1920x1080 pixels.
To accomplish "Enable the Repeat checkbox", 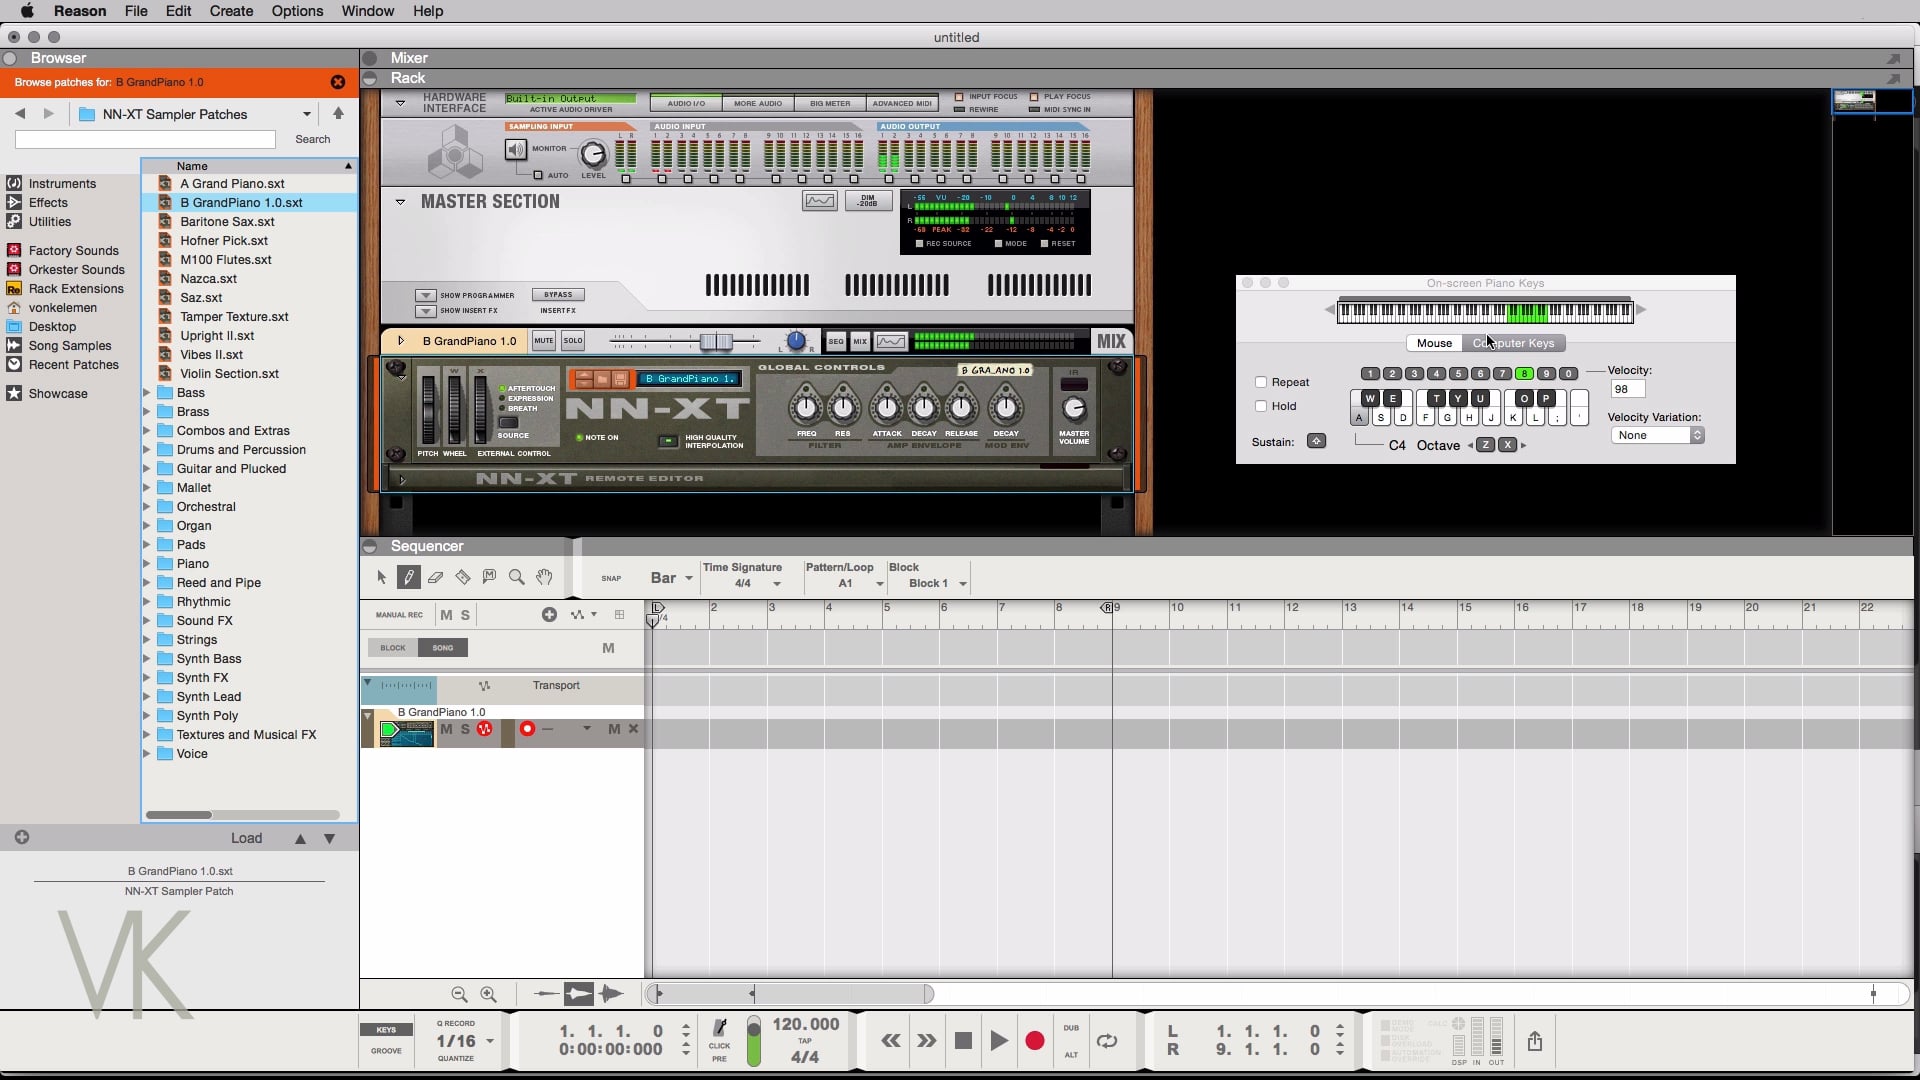I will [x=1261, y=382].
